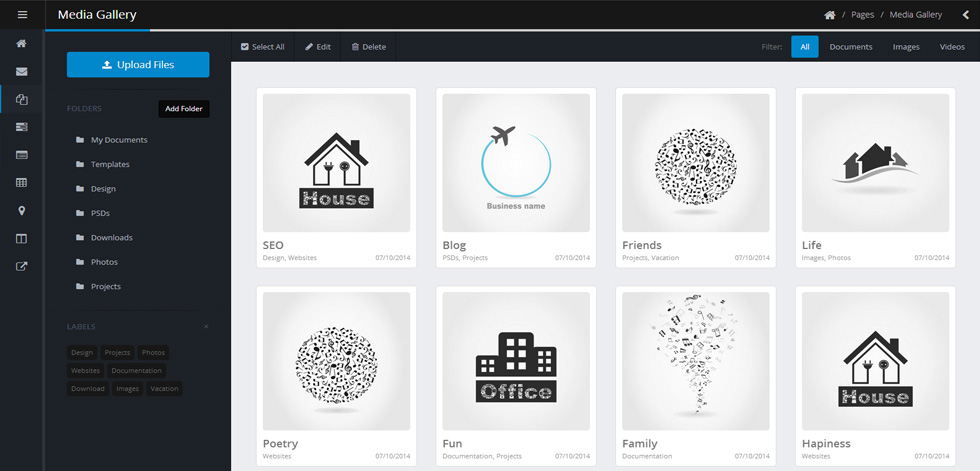The width and height of the screenshot is (980, 471).
Task: Close the Labels section with X
Action: (x=206, y=327)
